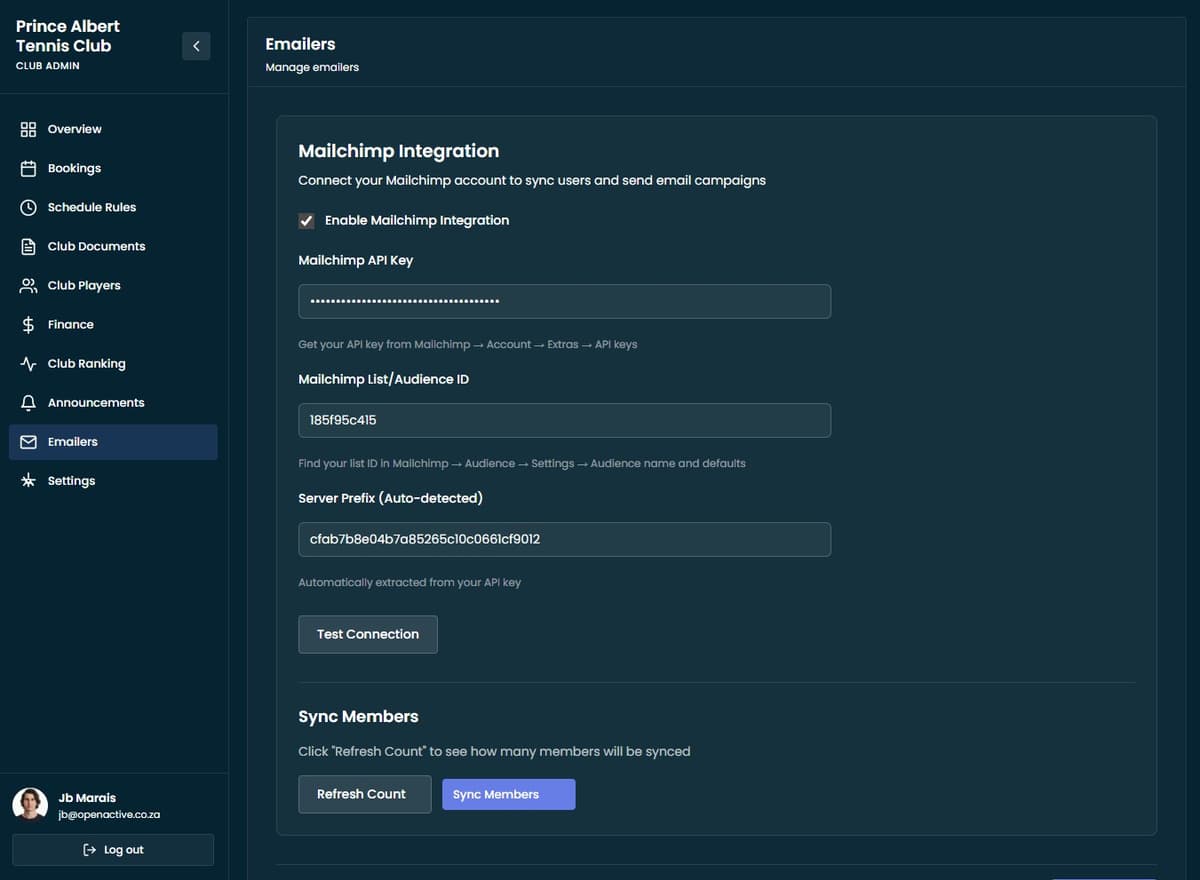This screenshot has width=1200, height=880.
Task: Click the Mailchimp API Key field
Action: point(564,300)
